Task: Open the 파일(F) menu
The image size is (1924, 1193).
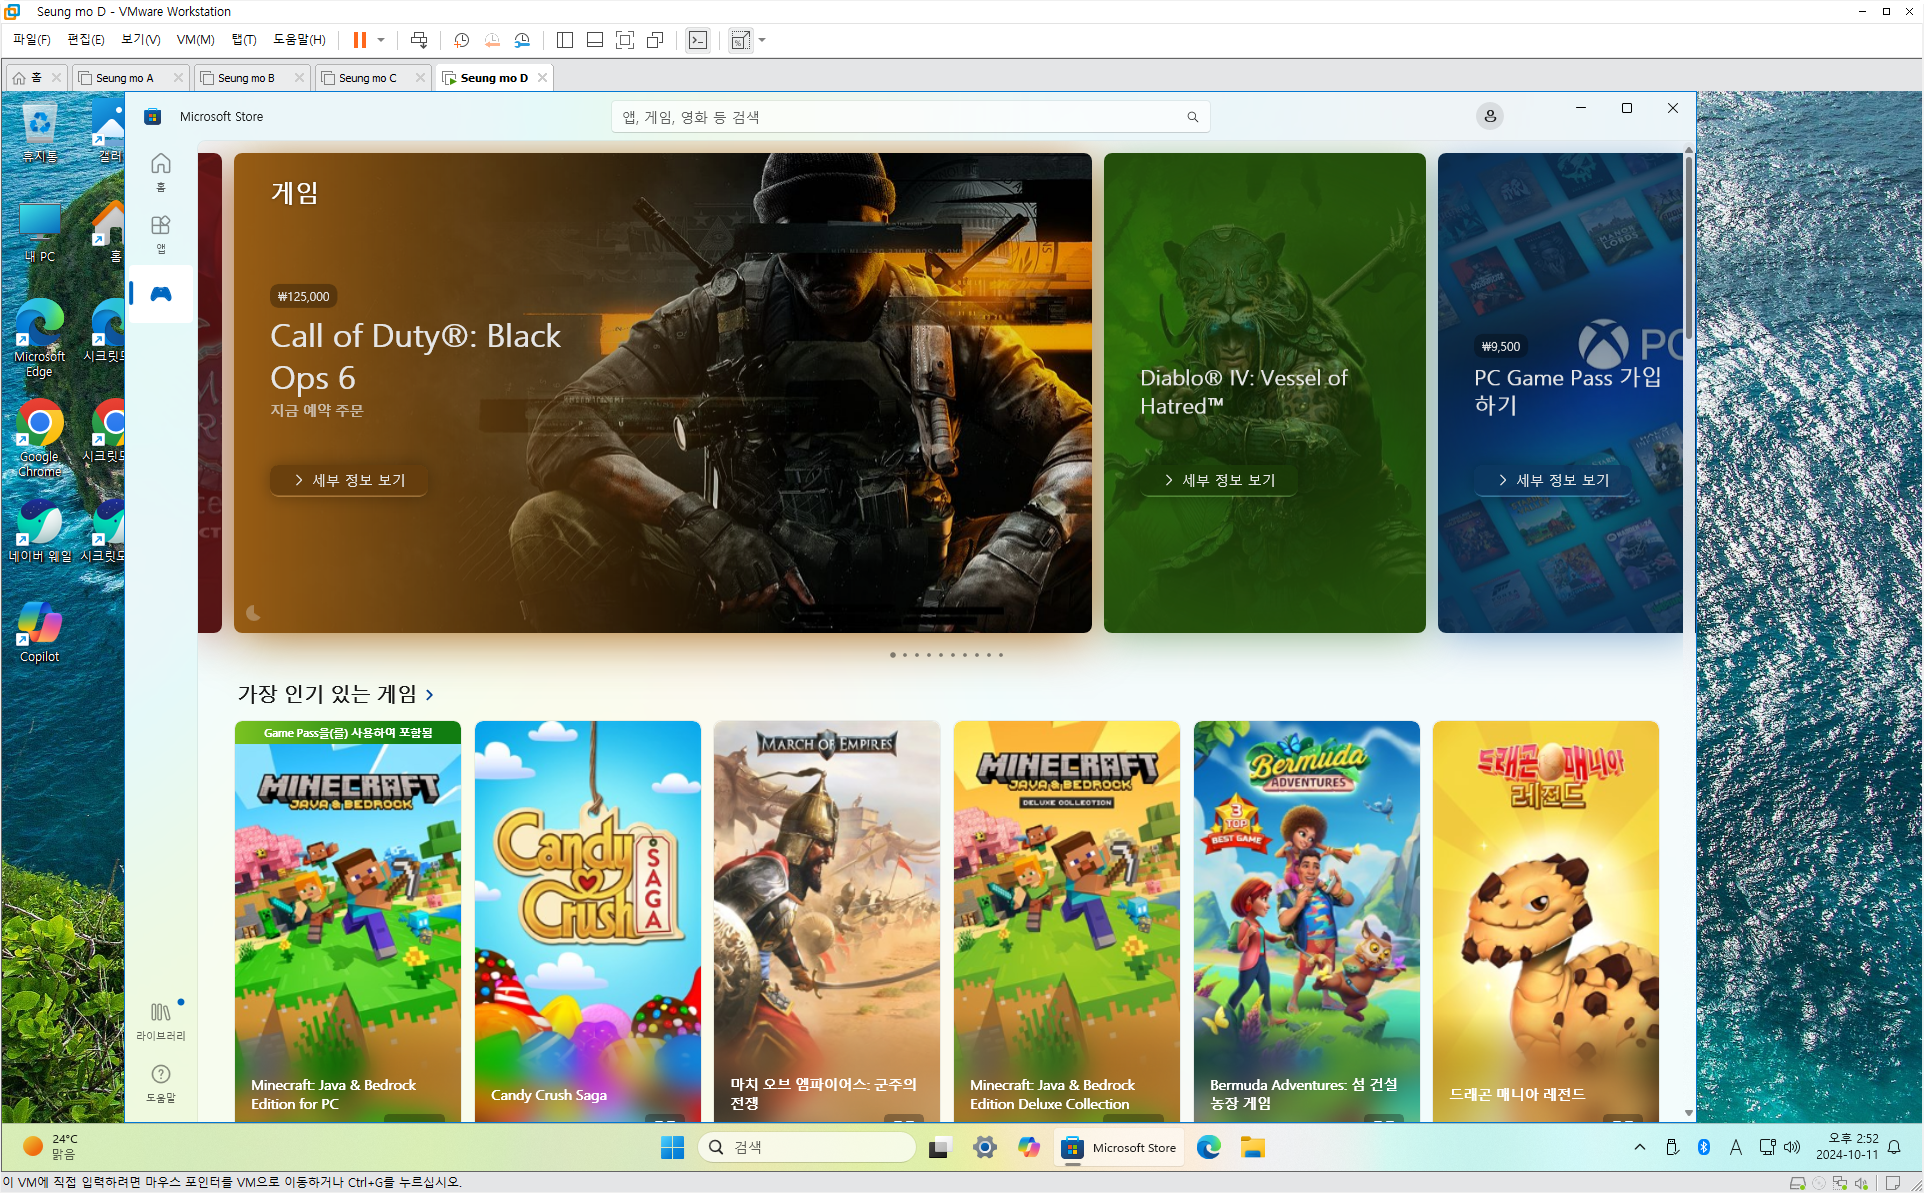Action: [x=31, y=40]
